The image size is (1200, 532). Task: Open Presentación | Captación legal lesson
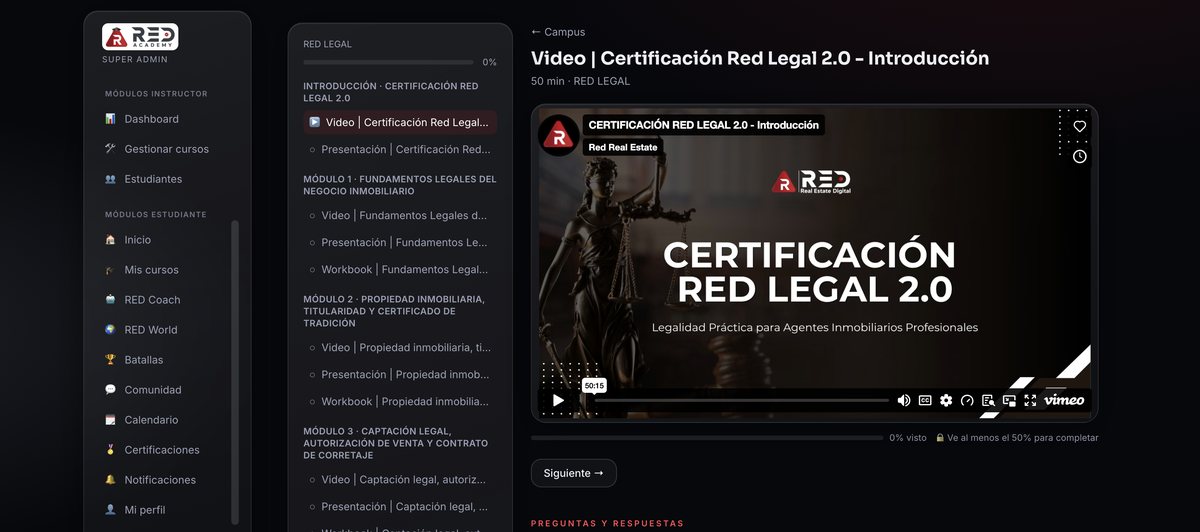pyautogui.click(x=400, y=506)
